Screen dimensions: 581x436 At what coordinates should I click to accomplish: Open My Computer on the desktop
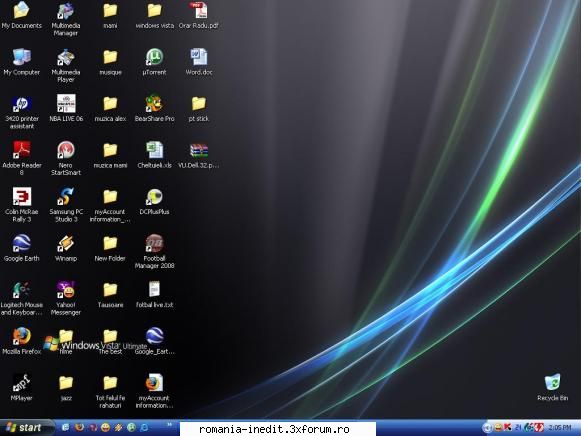[21, 62]
